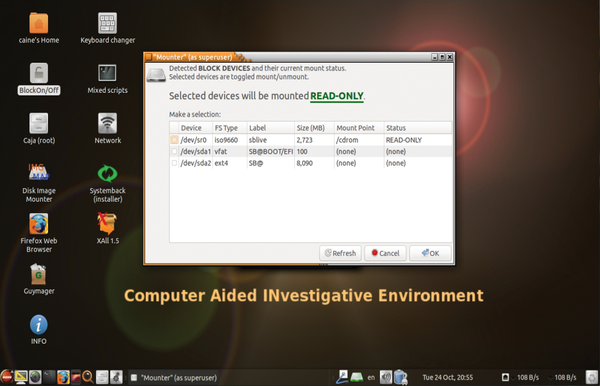Sort by the Status column header

418,128
